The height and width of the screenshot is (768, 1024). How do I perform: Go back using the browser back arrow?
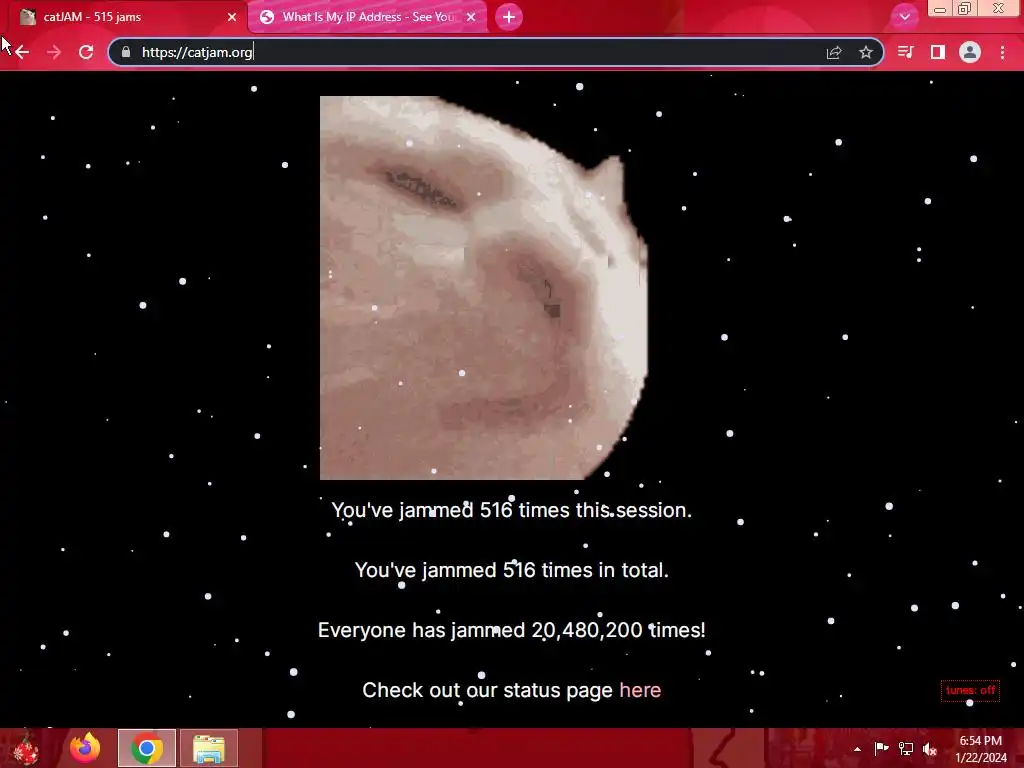(22, 52)
